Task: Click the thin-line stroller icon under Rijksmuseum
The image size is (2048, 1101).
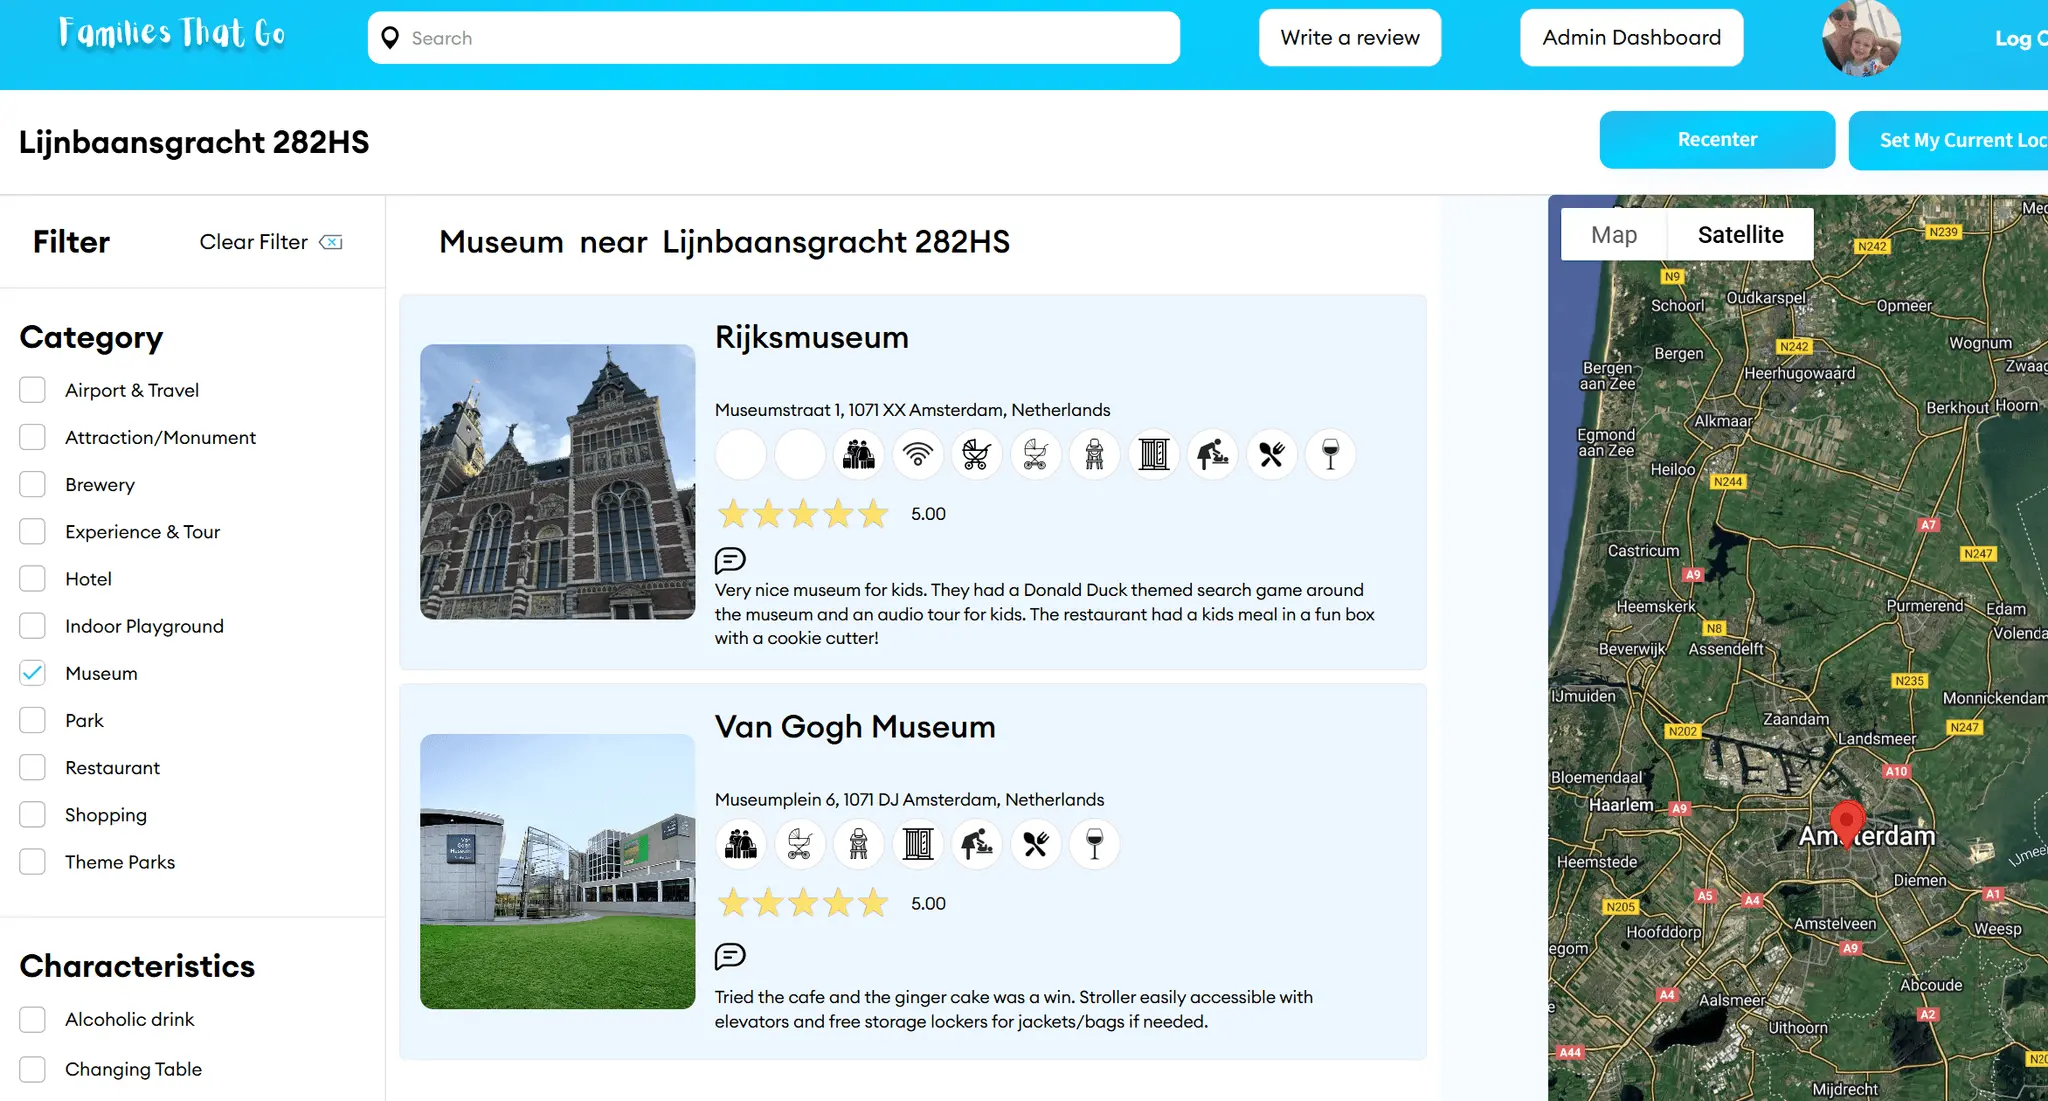Action: (1036, 455)
